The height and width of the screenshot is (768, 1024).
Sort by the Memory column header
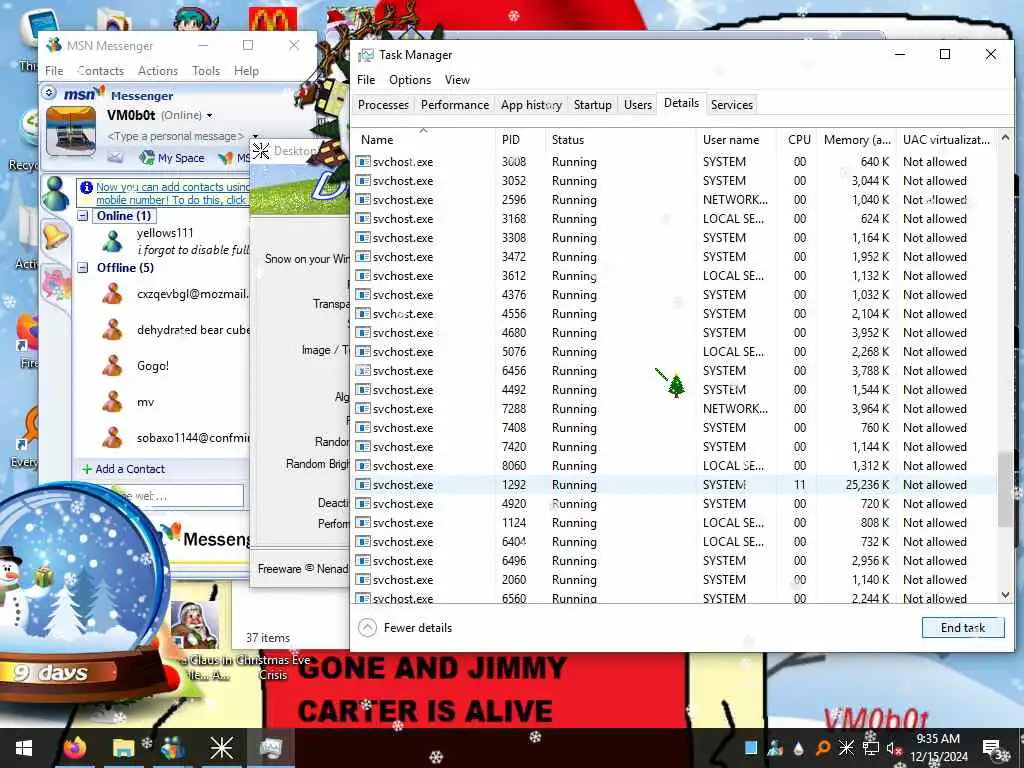click(856, 140)
